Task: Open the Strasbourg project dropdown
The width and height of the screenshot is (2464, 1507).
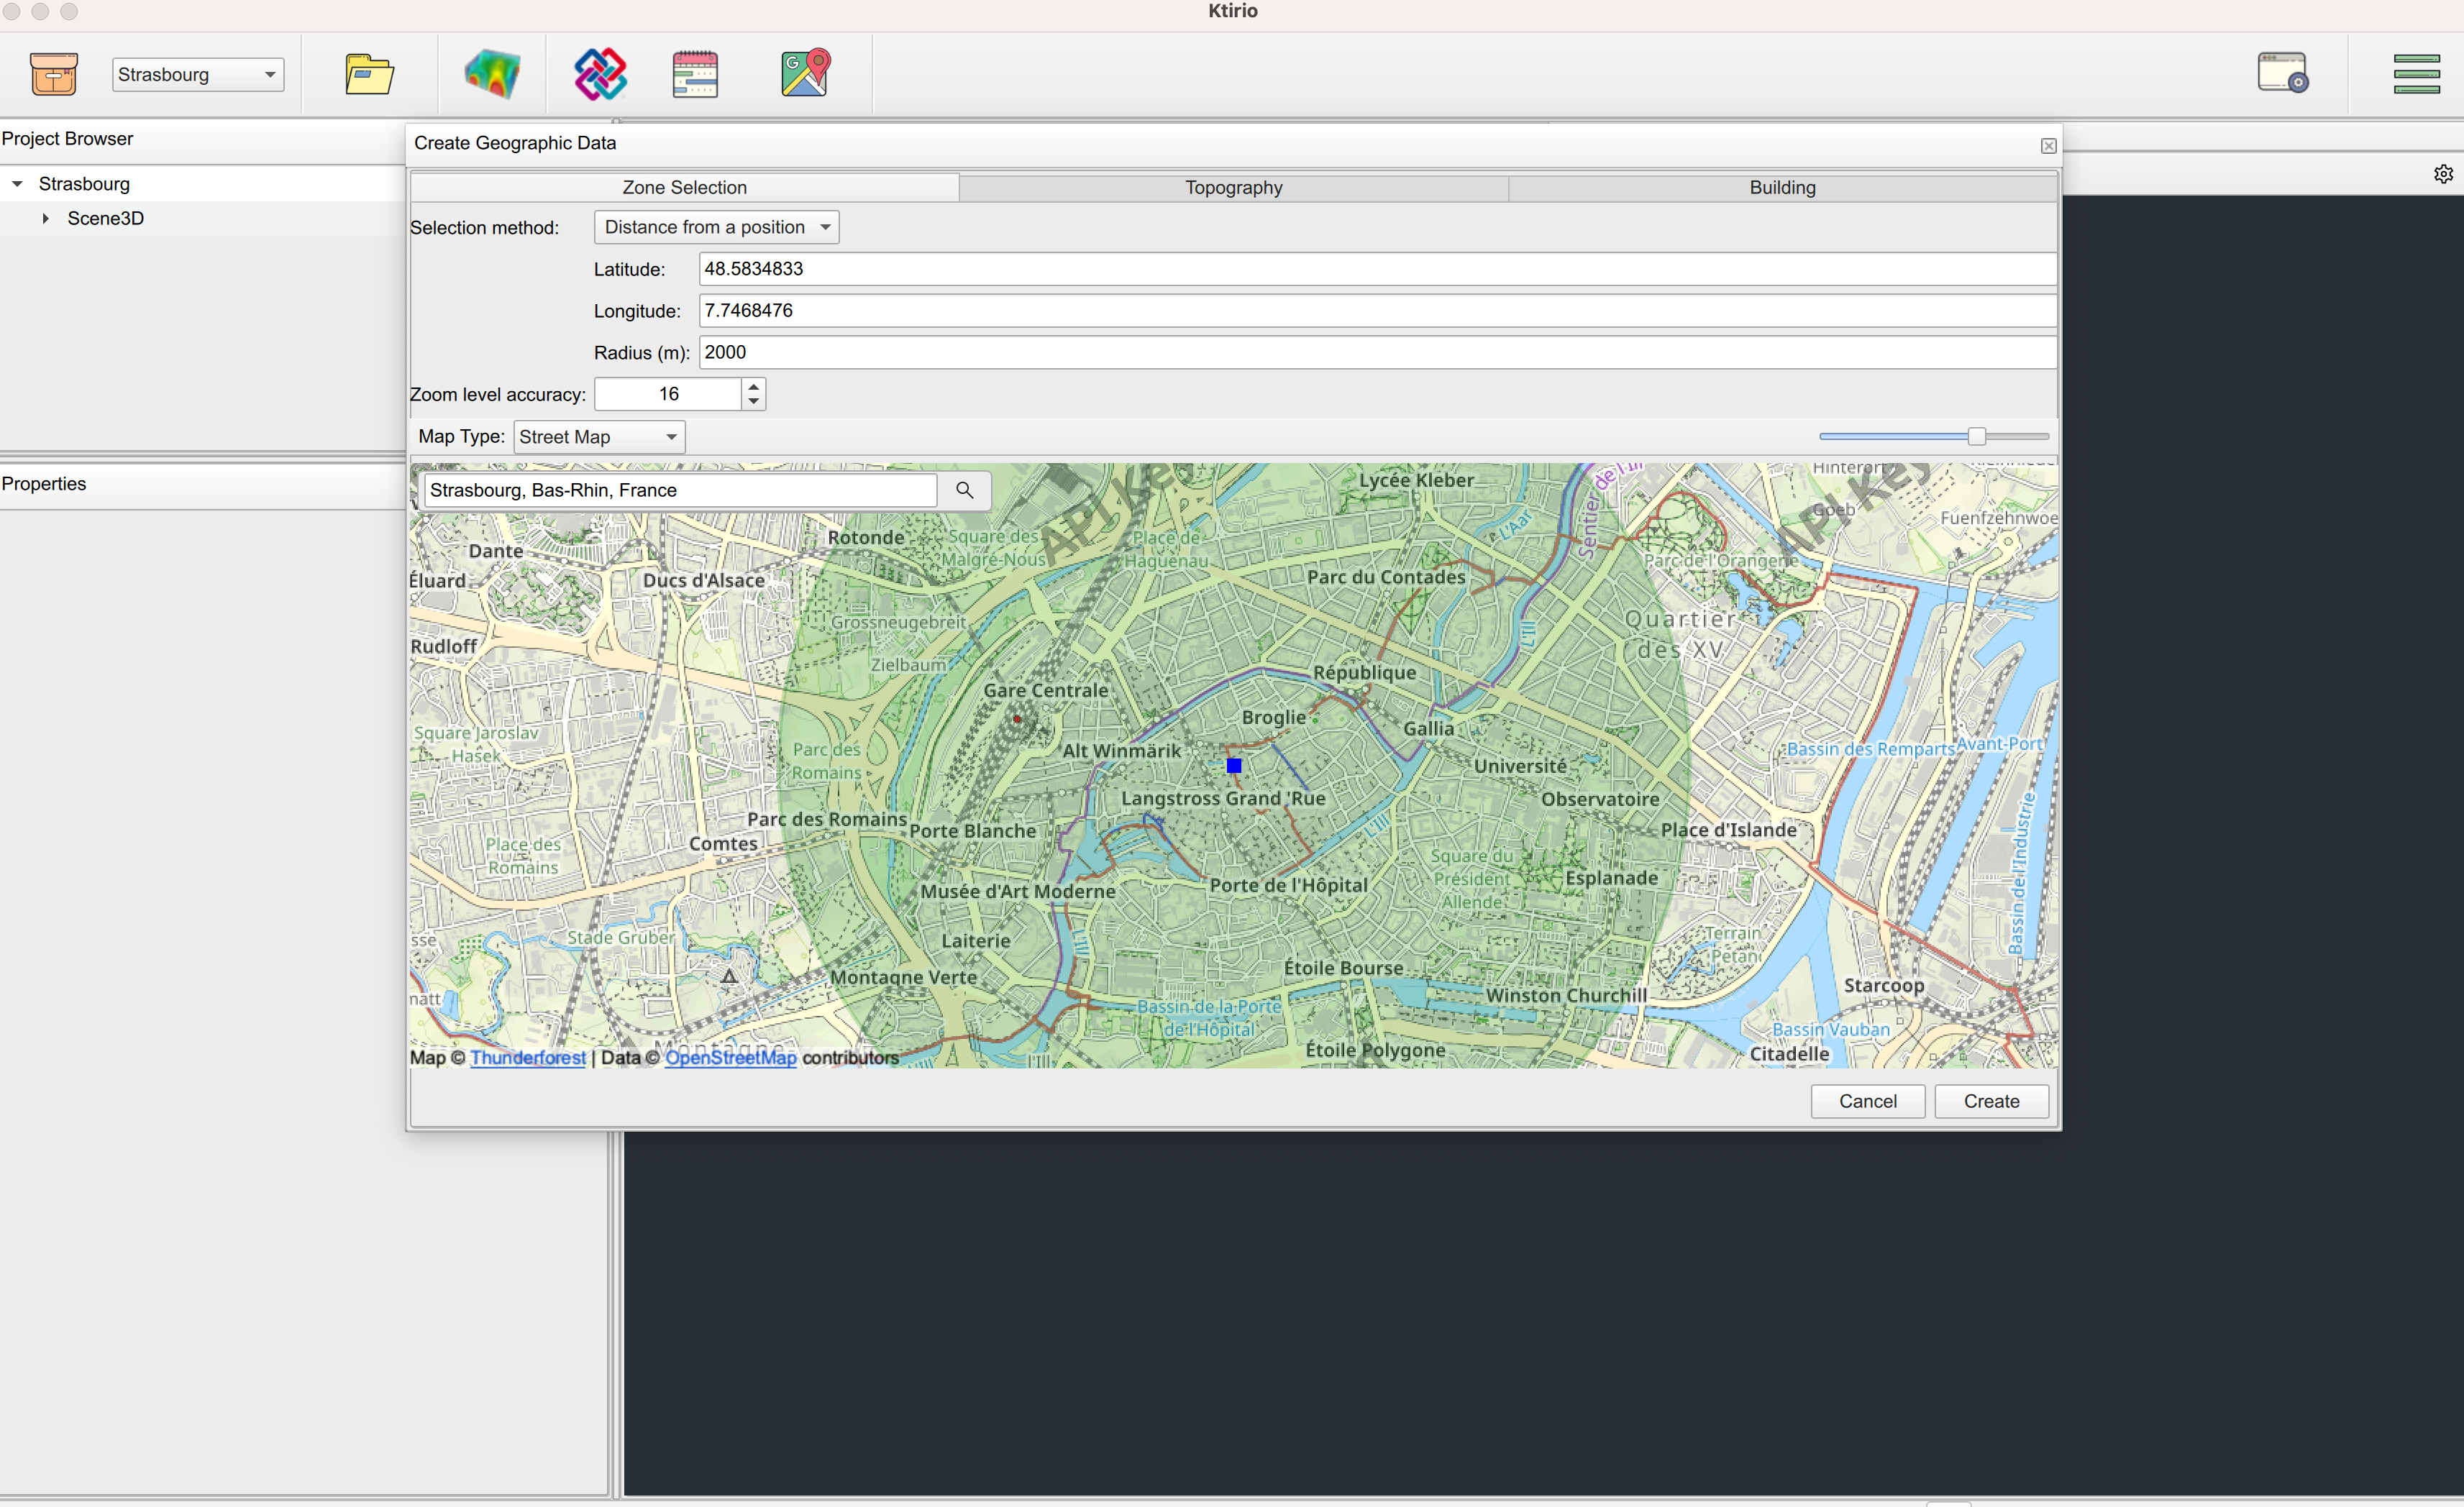Action: tap(198, 75)
